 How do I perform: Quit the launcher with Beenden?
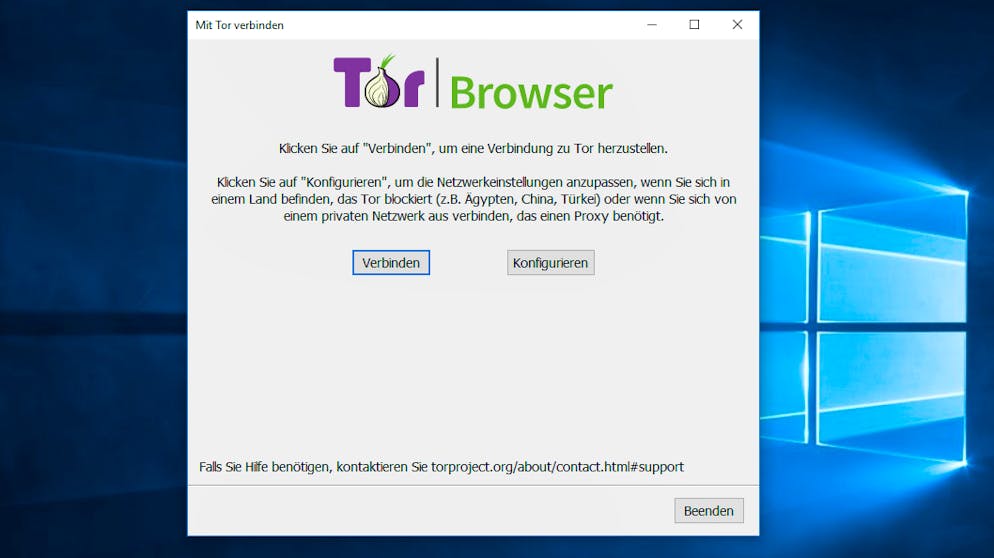pyautogui.click(x=709, y=510)
